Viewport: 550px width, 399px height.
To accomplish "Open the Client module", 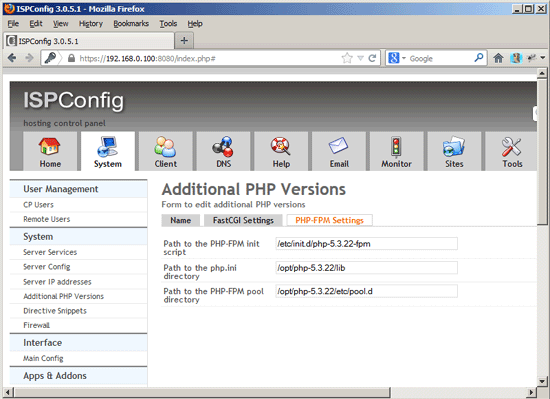I will 166,152.
